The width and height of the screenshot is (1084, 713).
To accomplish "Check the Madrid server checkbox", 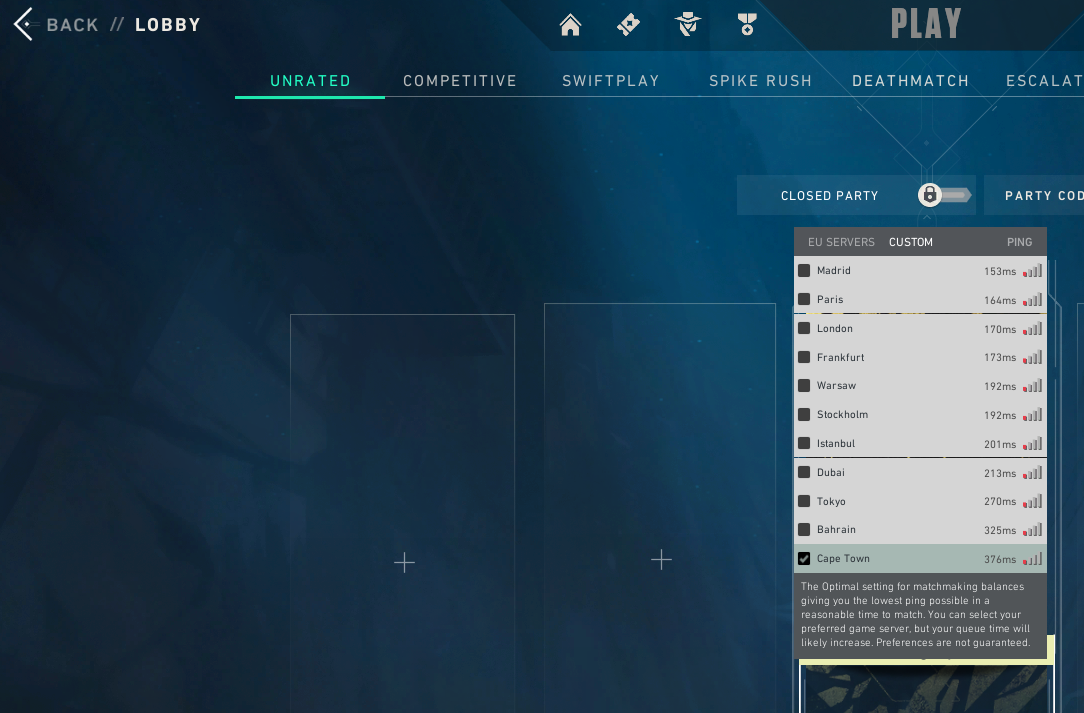I will [x=804, y=270].
